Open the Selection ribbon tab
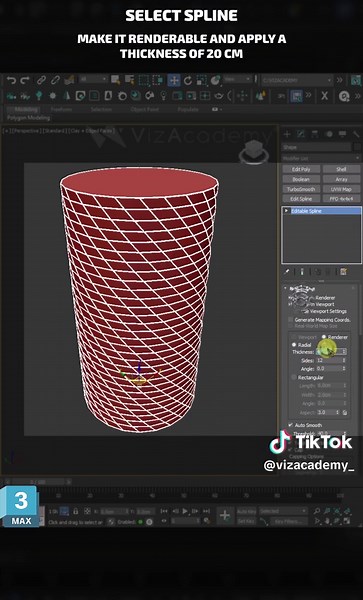The image size is (363, 600). pyautogui.click(x=101, y=109)
